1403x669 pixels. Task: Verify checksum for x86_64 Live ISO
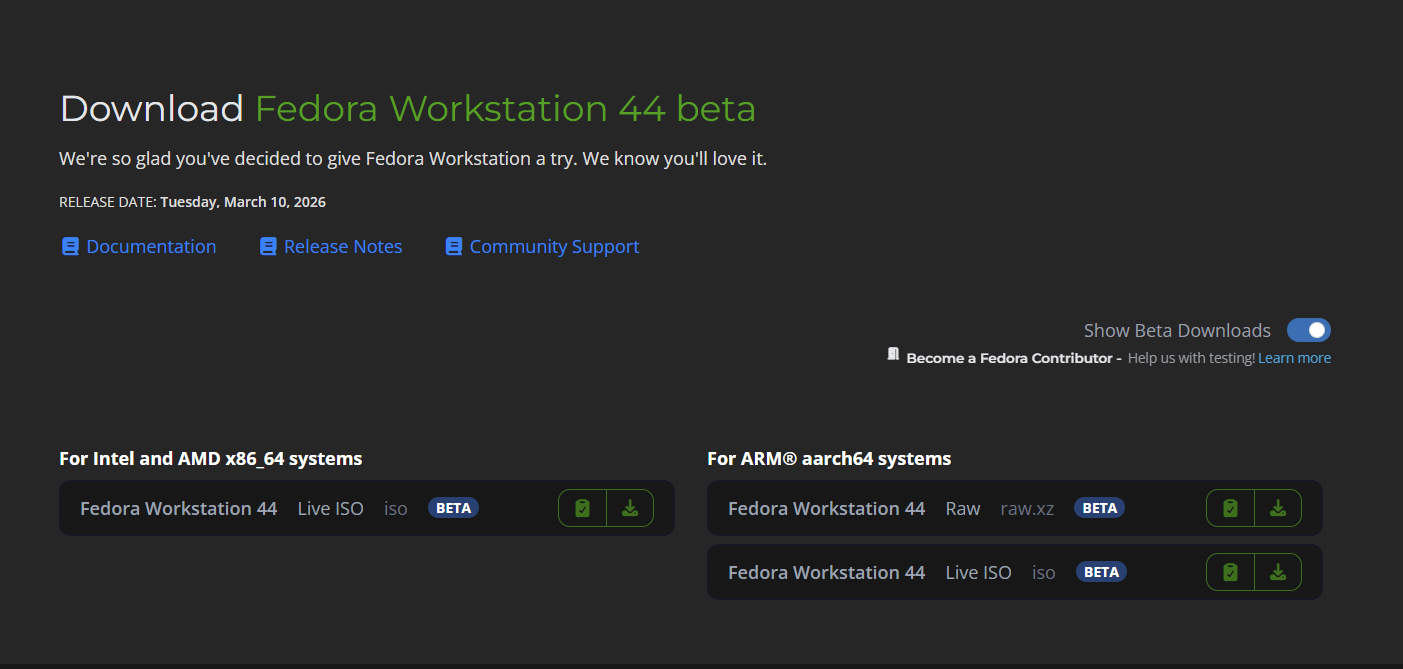(582, 508)
